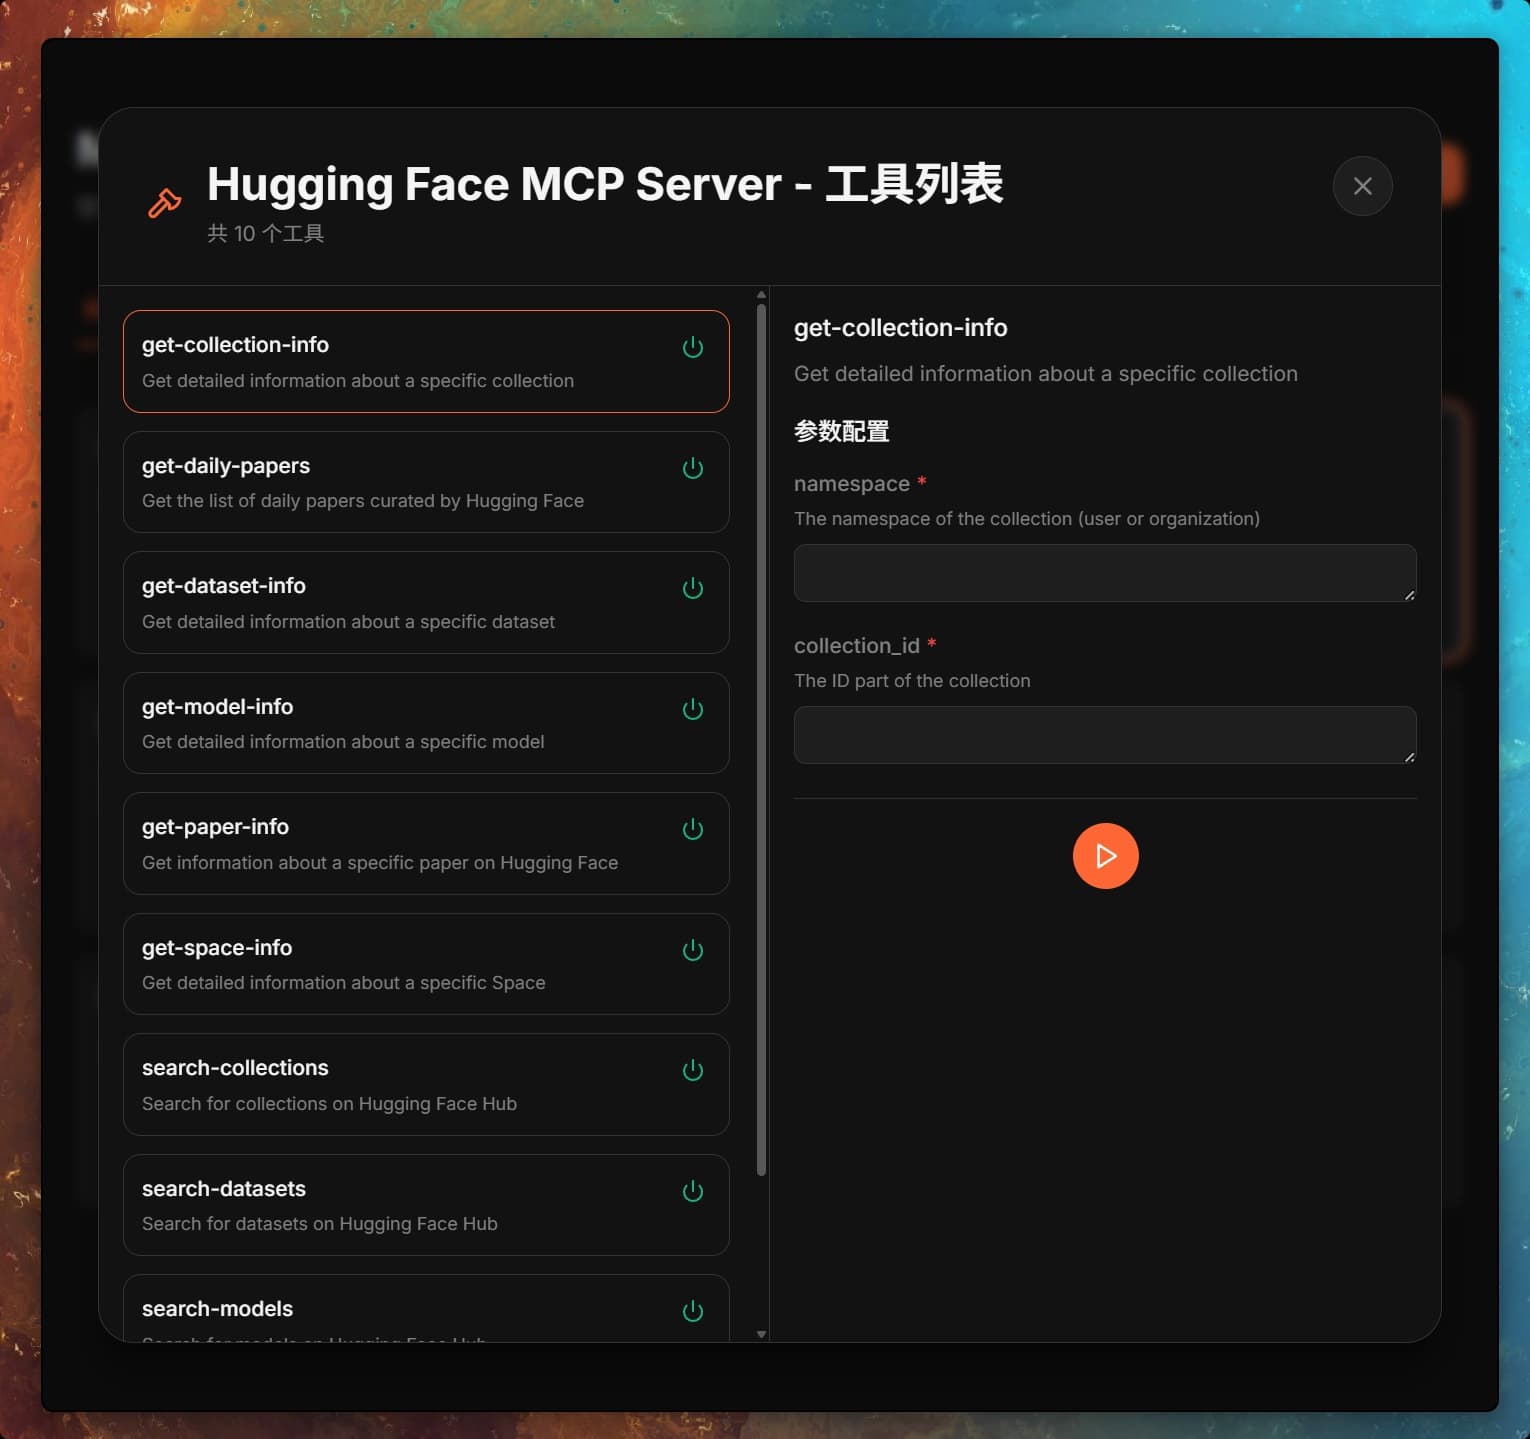Disable the search-collections tool
This screenshot has width=1530, height=1439.
tap(693, 1070)
